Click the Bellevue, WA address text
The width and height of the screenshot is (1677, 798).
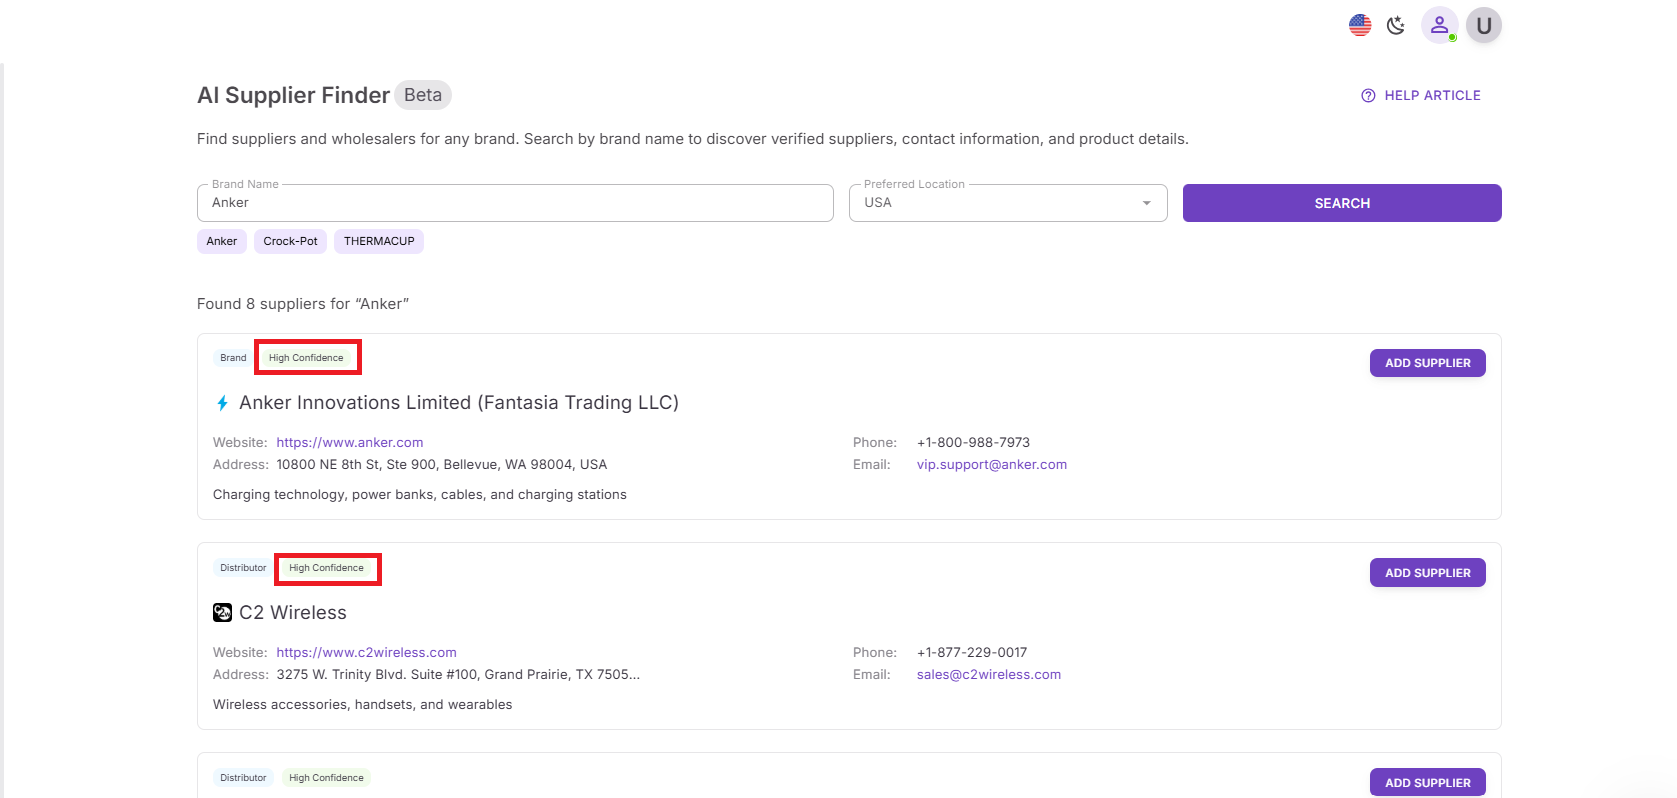point(442,464)
